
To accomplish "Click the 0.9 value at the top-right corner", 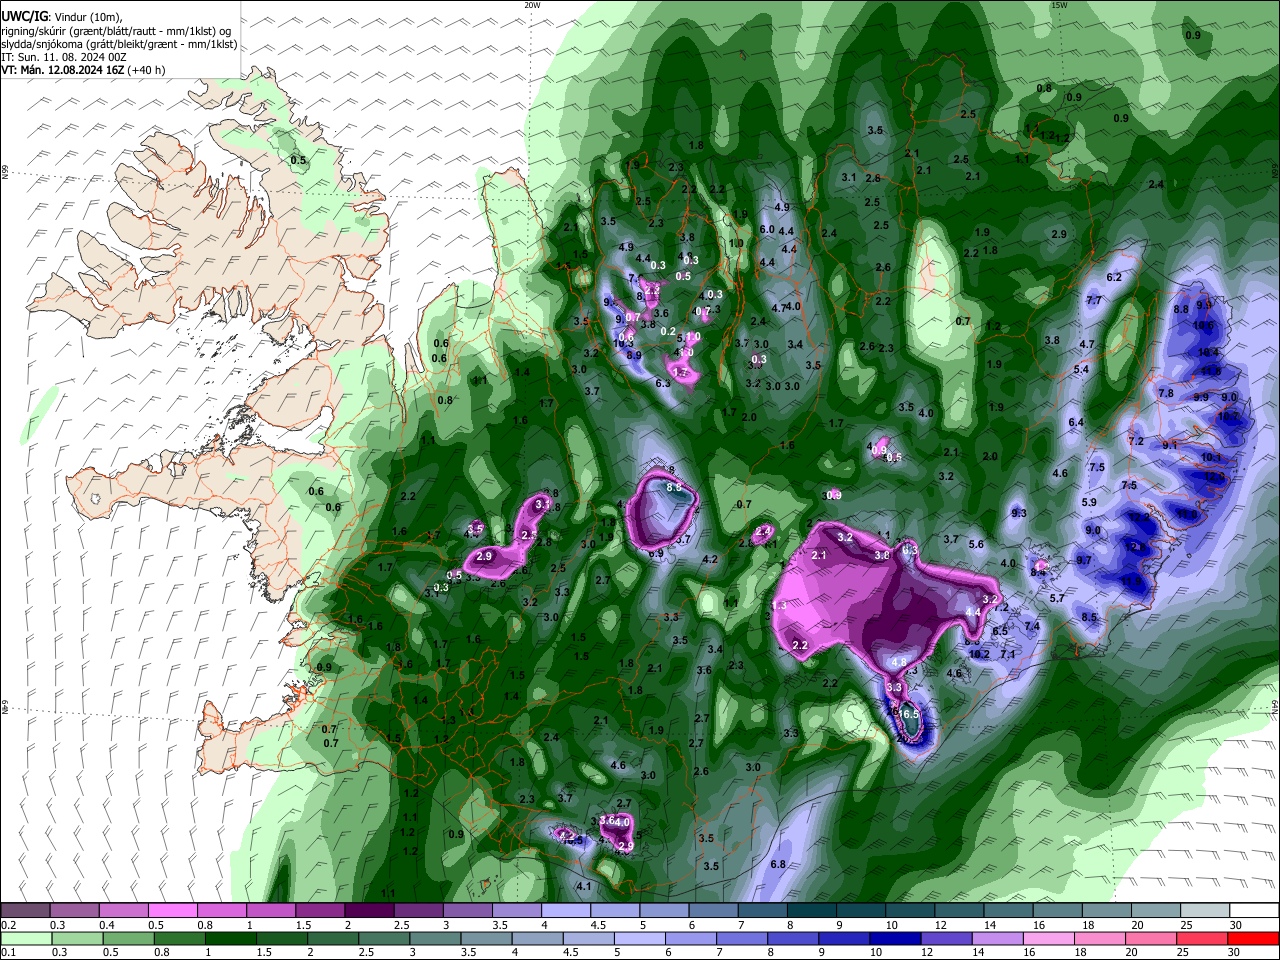I will 1192,35.
